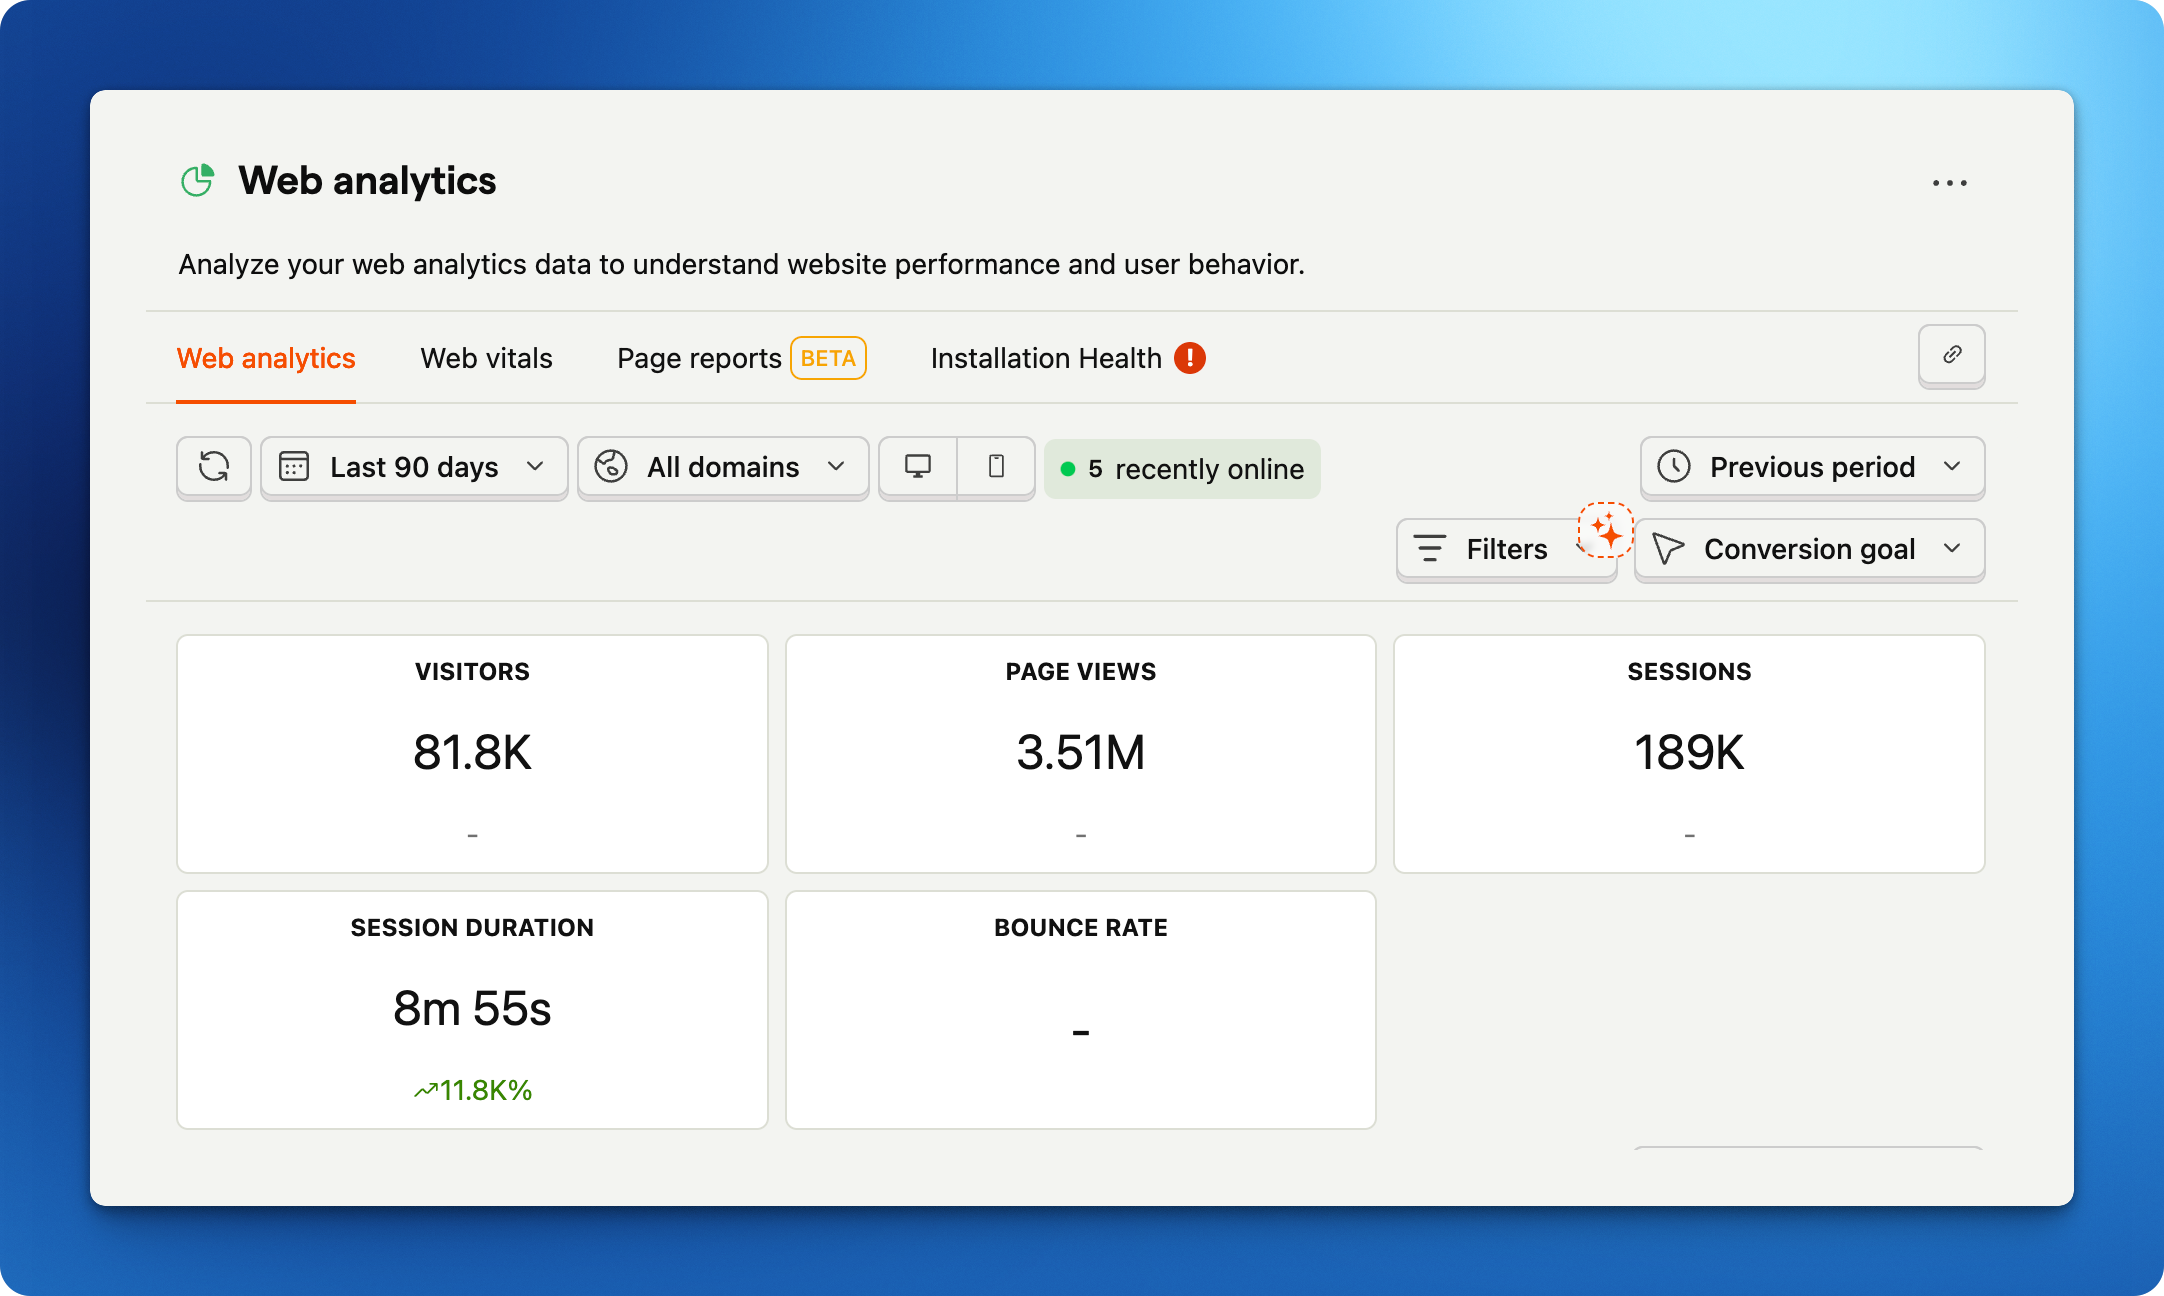2164x1296 pixels.
Task: Open the Conversion goal dropdown
Action: coord(1808,549)
